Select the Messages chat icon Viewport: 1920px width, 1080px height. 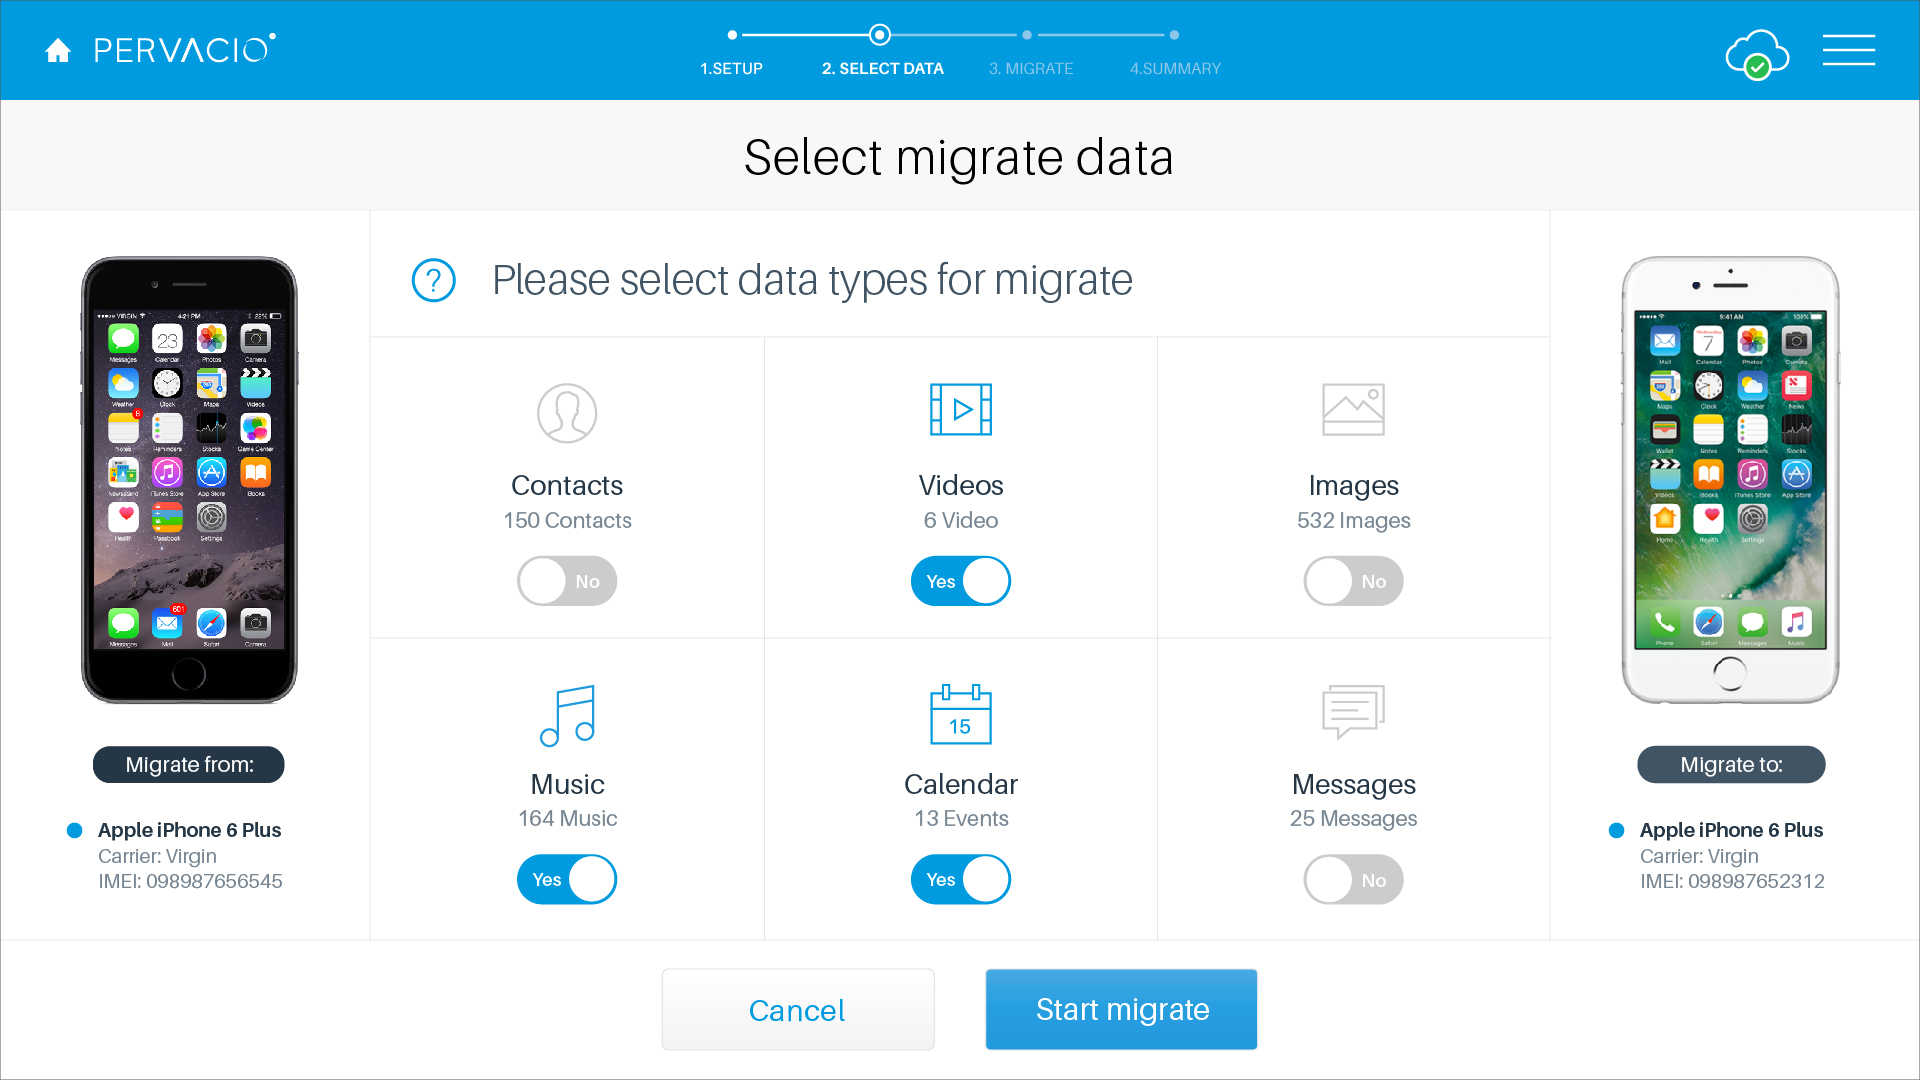coord(1353,711)
